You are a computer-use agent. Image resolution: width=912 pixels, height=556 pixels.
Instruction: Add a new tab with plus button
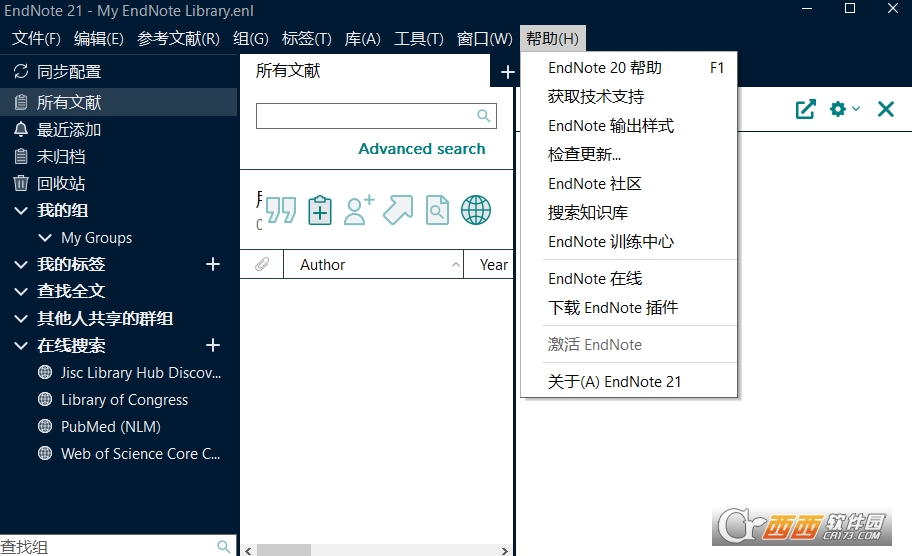508,72
